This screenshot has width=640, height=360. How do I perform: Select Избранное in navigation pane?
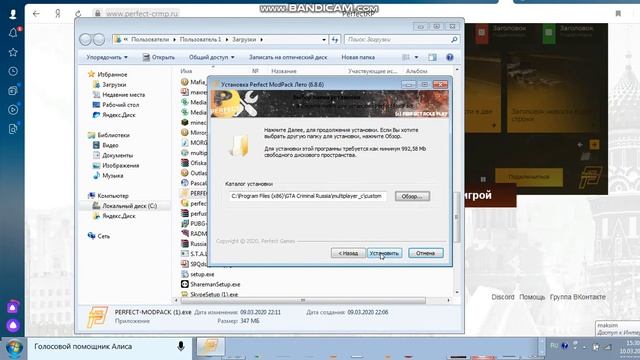coord(108,74)
